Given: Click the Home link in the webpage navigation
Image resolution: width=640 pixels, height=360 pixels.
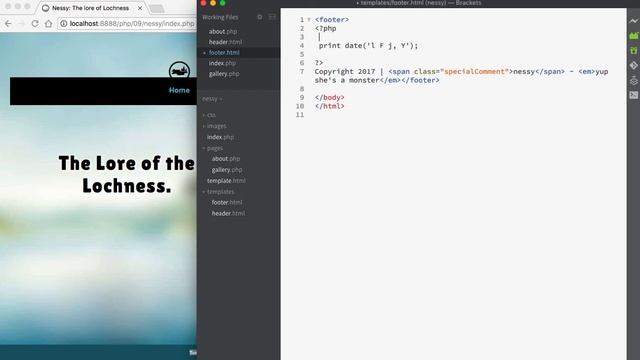Looking at the screenshot, I should coord(179,90).
